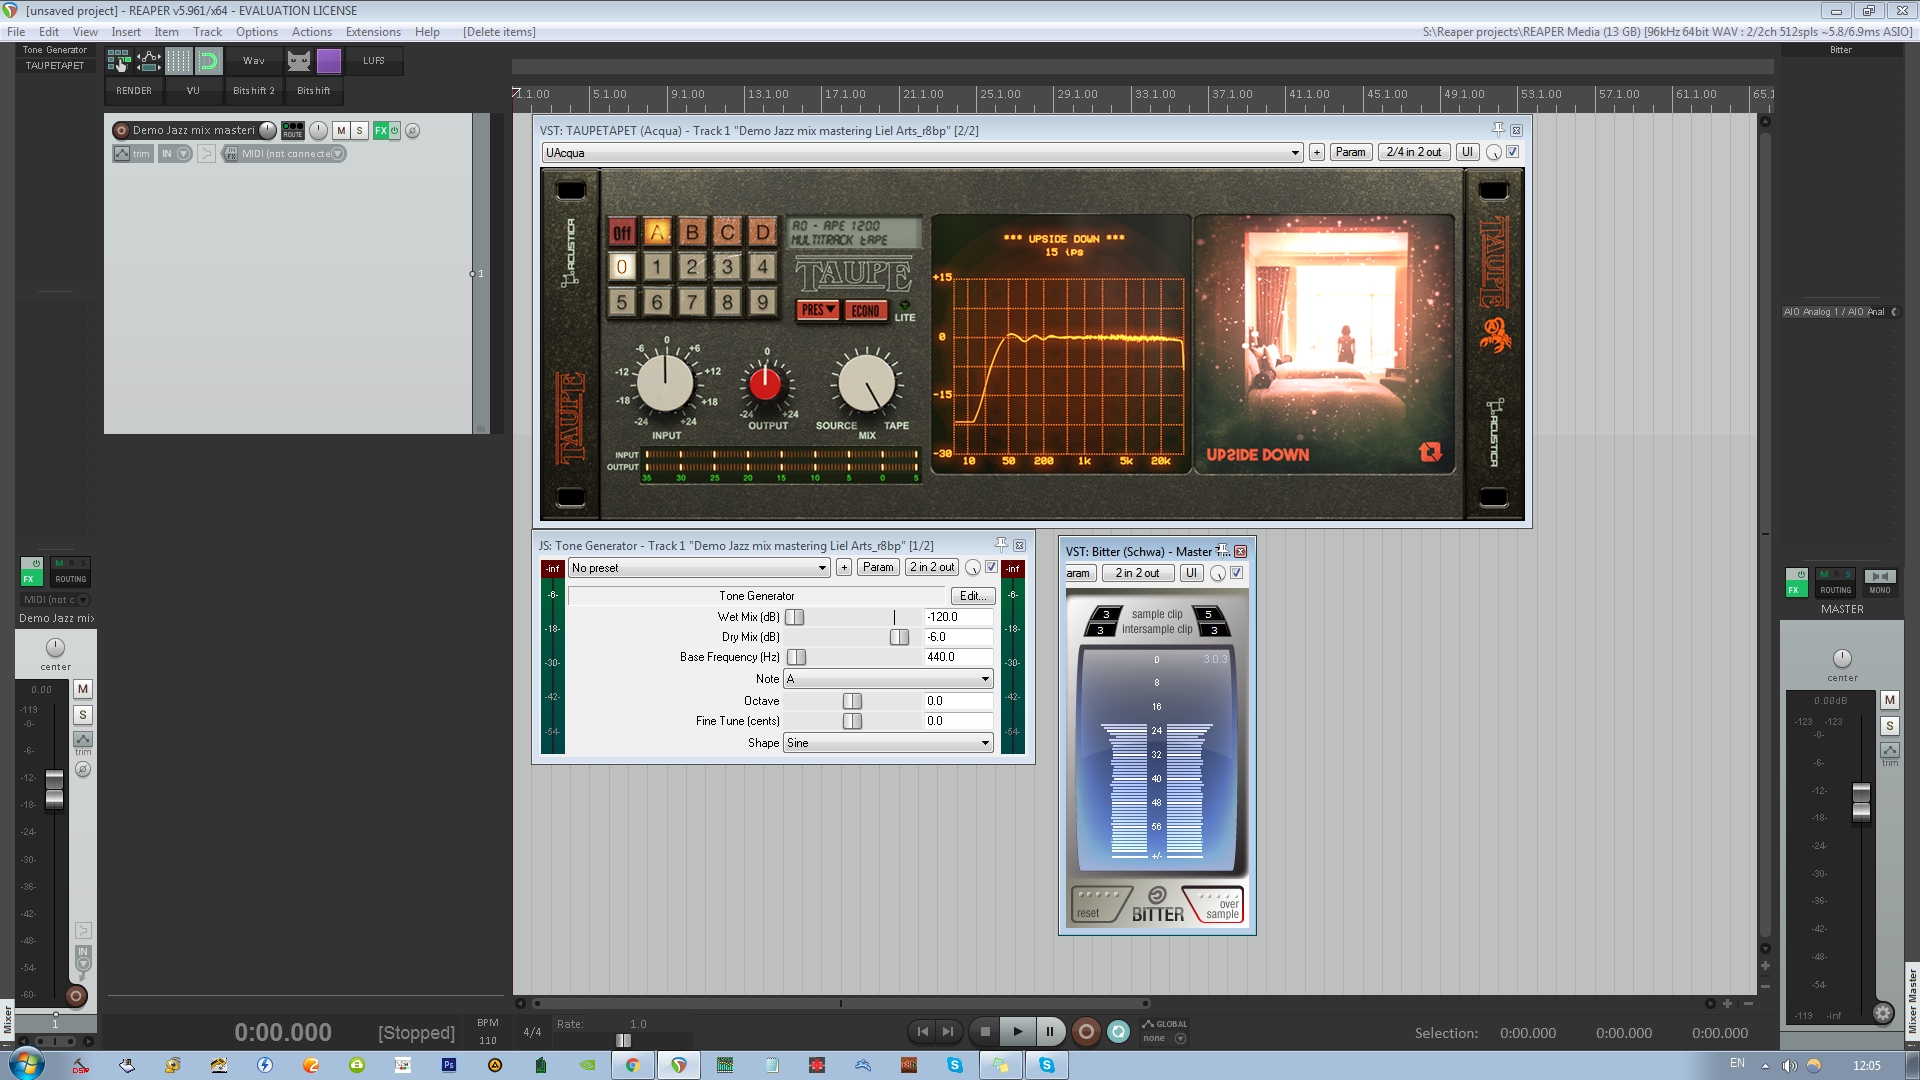
Task: Click the Bitter oversample button
Action: click(x=1218, y=906)
